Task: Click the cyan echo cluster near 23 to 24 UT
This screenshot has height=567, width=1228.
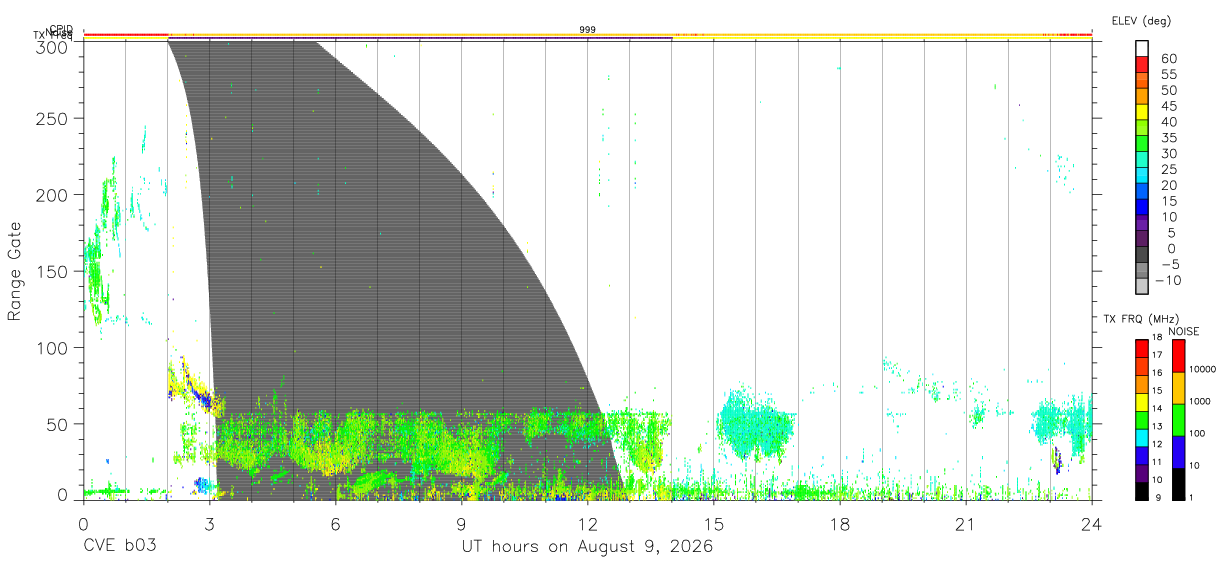Action: (x=1062, y=422)
